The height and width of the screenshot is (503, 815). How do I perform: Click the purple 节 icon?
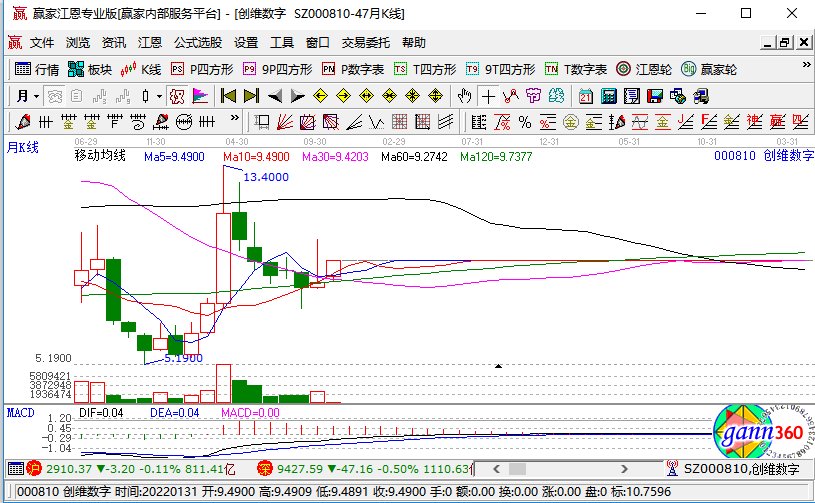point(534,96)
